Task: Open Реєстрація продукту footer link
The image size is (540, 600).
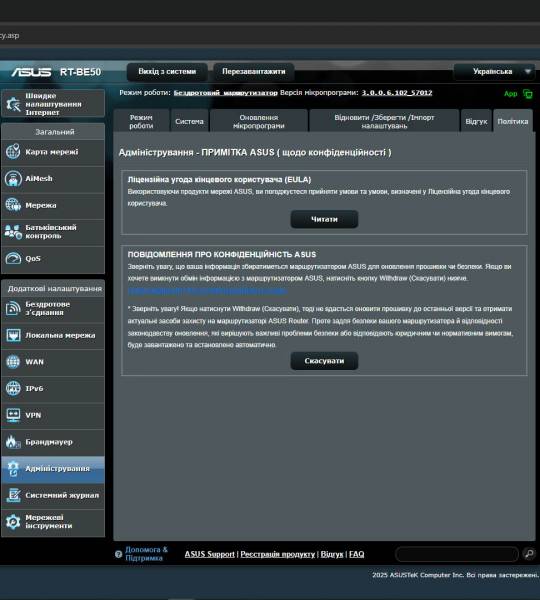Action: click(277, 554)
